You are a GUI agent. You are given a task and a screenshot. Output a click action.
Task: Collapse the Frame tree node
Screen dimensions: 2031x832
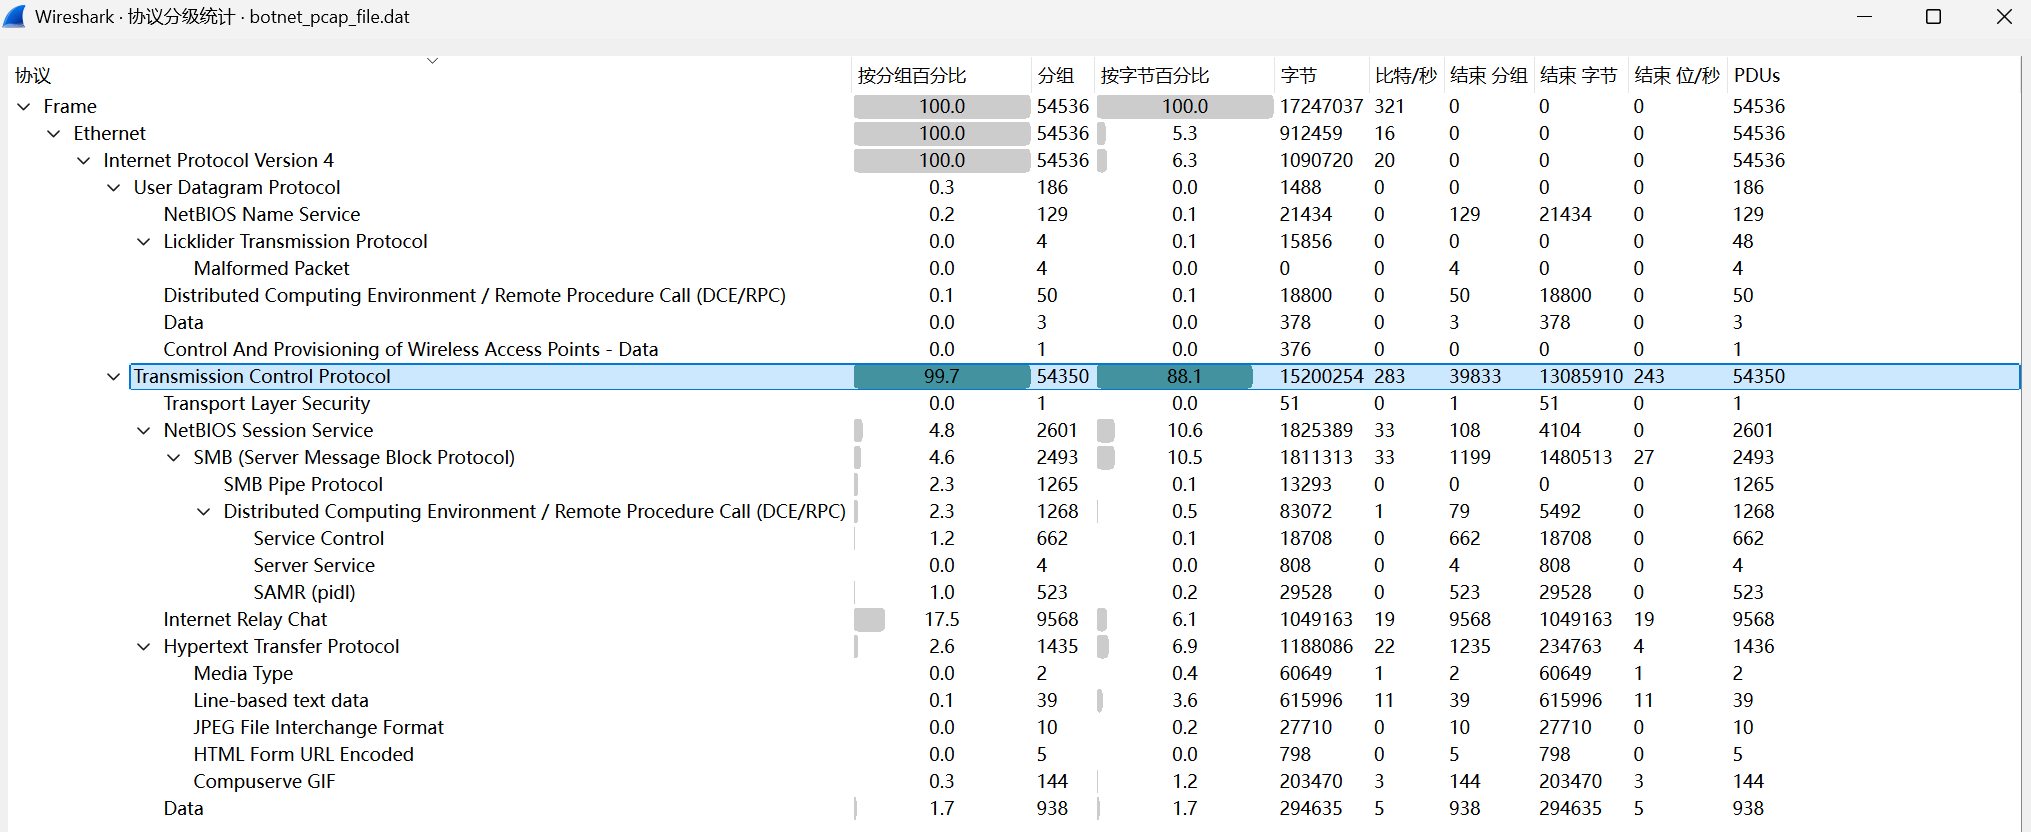24,106
